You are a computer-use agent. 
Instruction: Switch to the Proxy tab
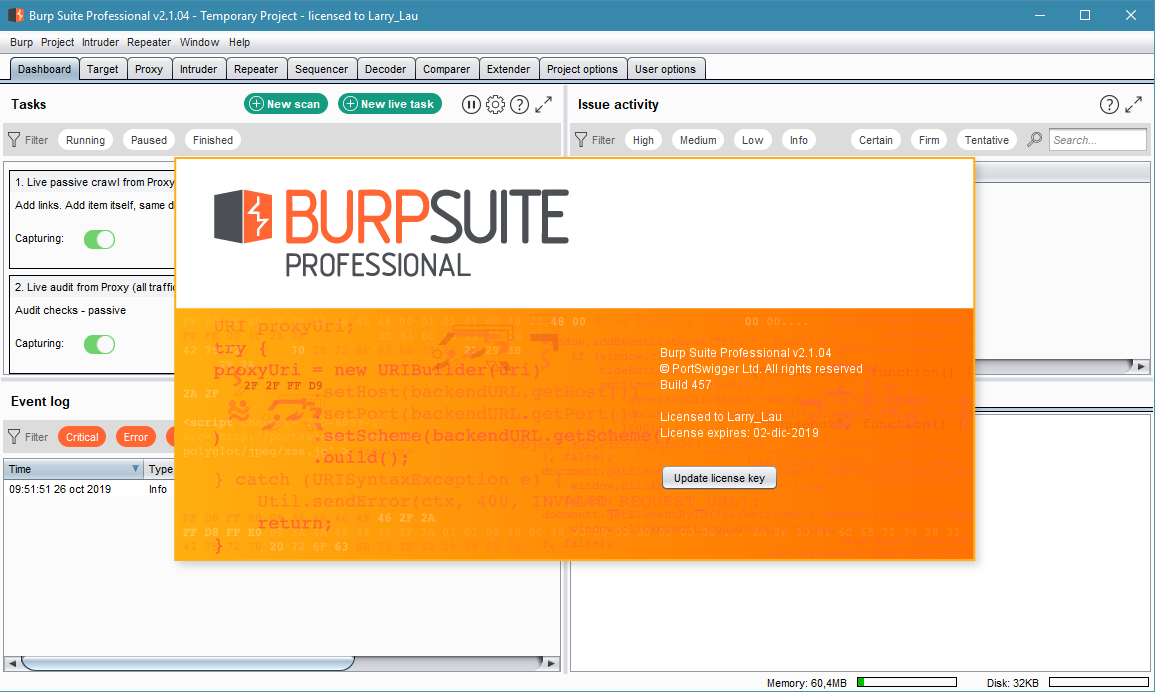pyautogui.click(x=149, y=69)
